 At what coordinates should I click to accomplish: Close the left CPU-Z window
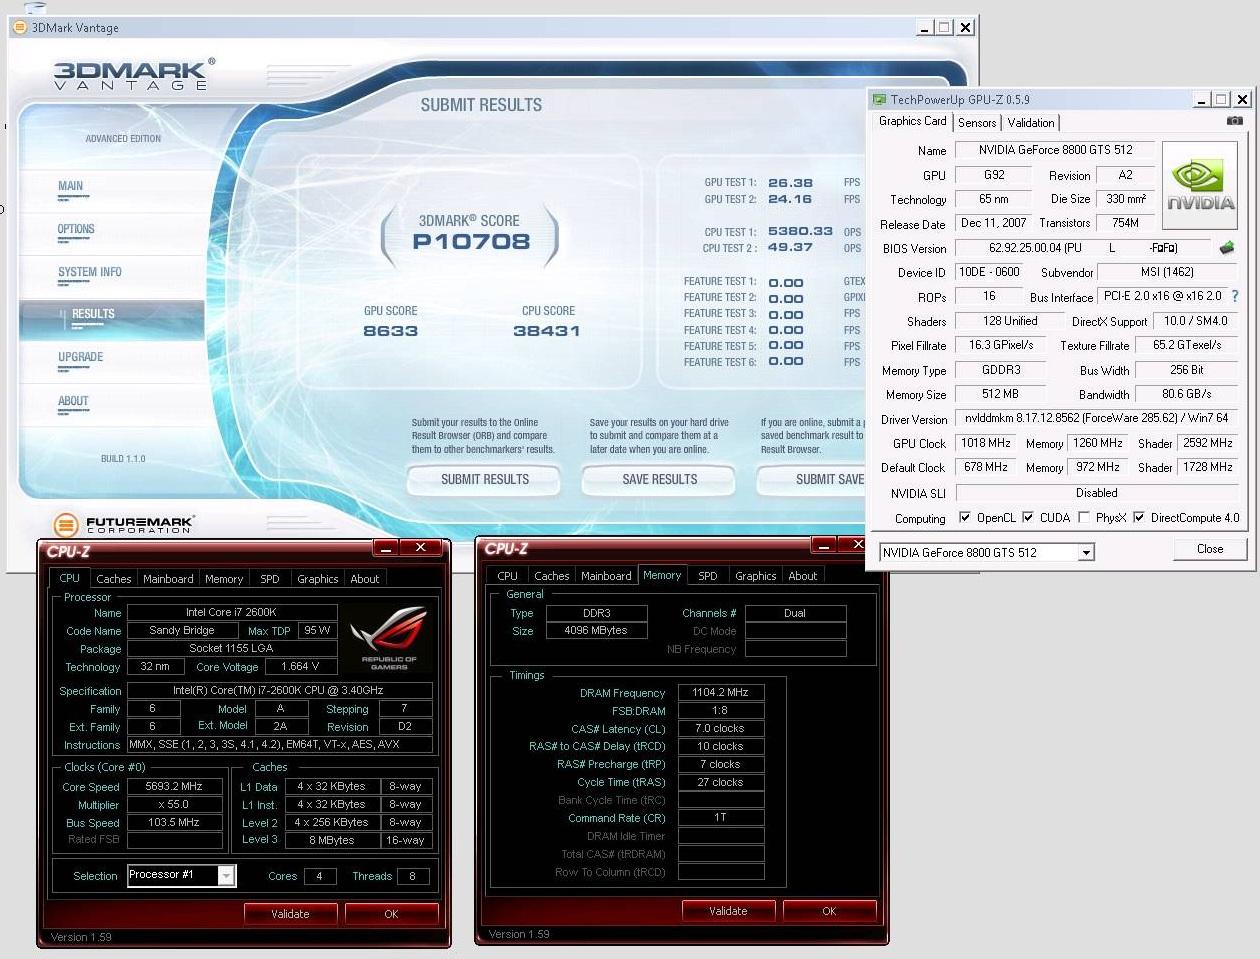(421, 547)
